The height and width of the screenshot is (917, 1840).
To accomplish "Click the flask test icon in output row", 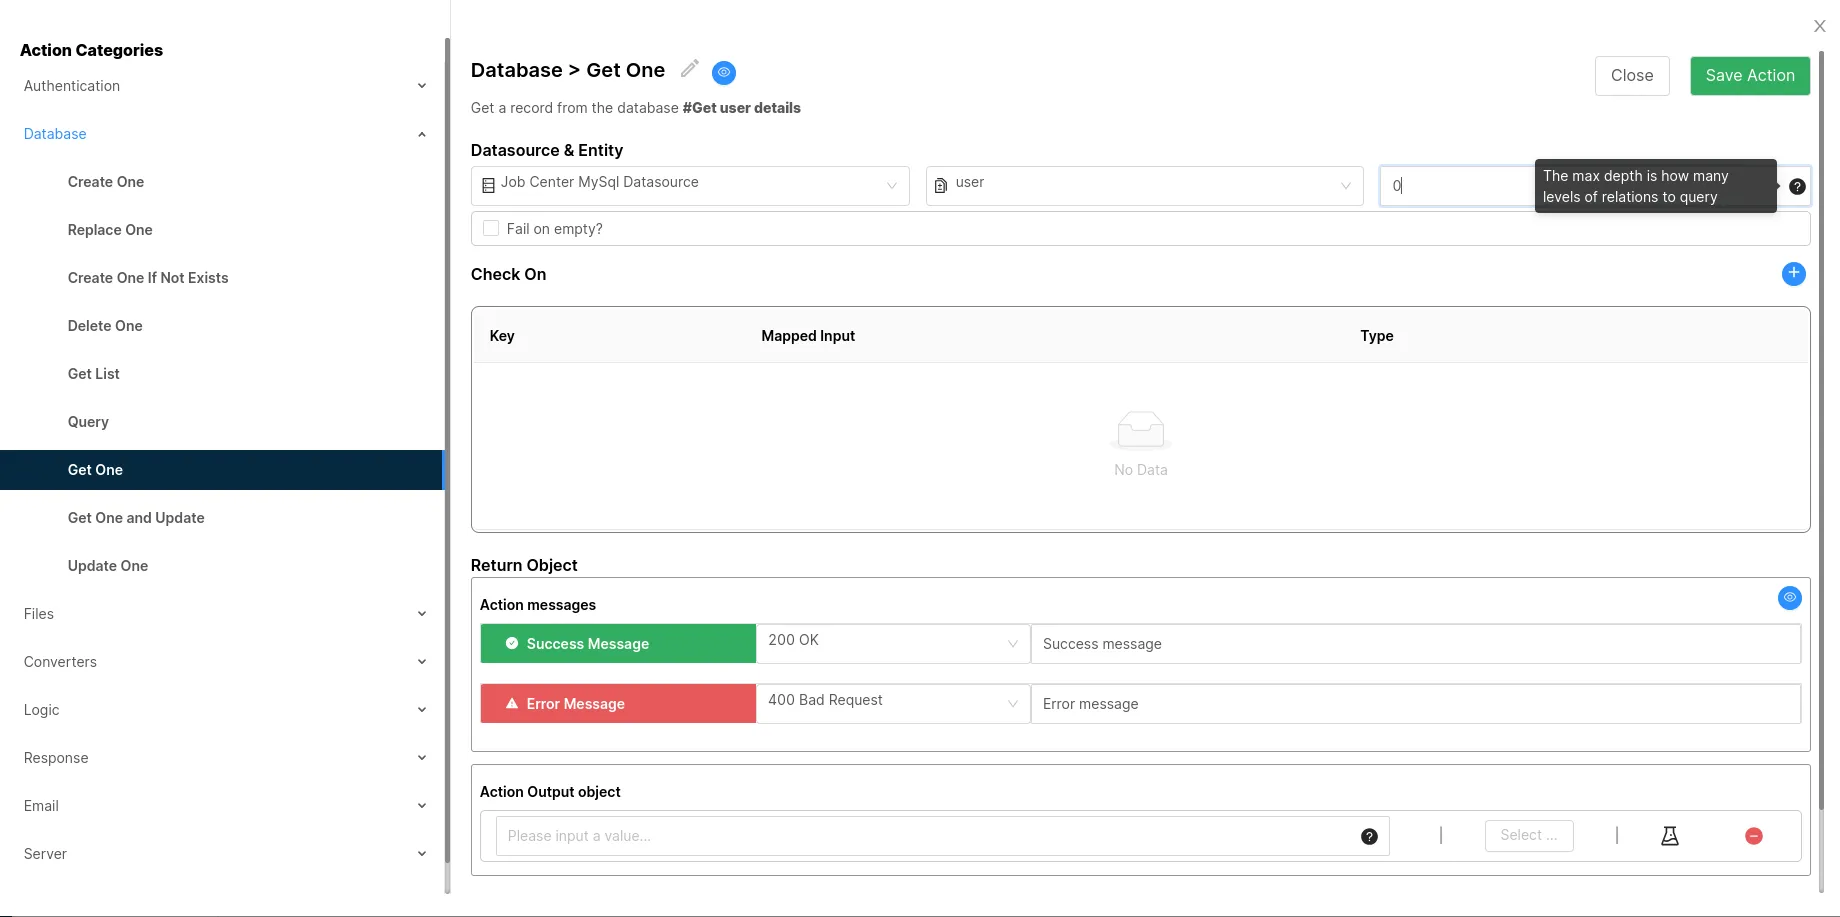I will pyautogui.click(x=1669, y=836).
